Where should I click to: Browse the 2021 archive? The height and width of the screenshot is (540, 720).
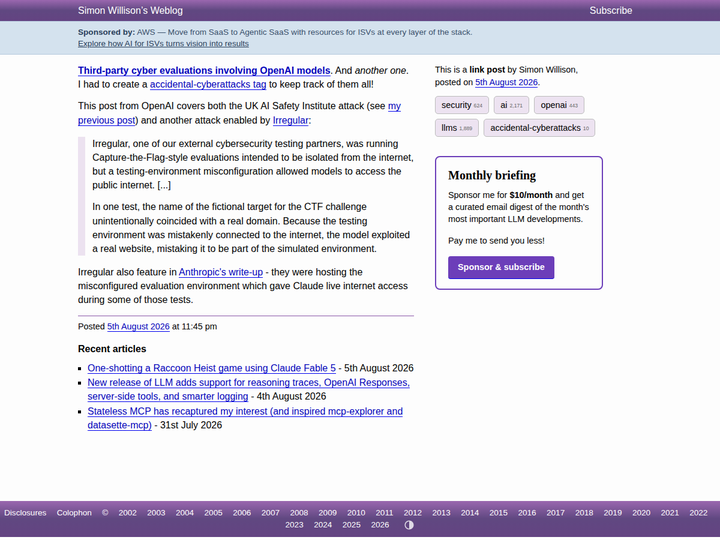[669, 513]
